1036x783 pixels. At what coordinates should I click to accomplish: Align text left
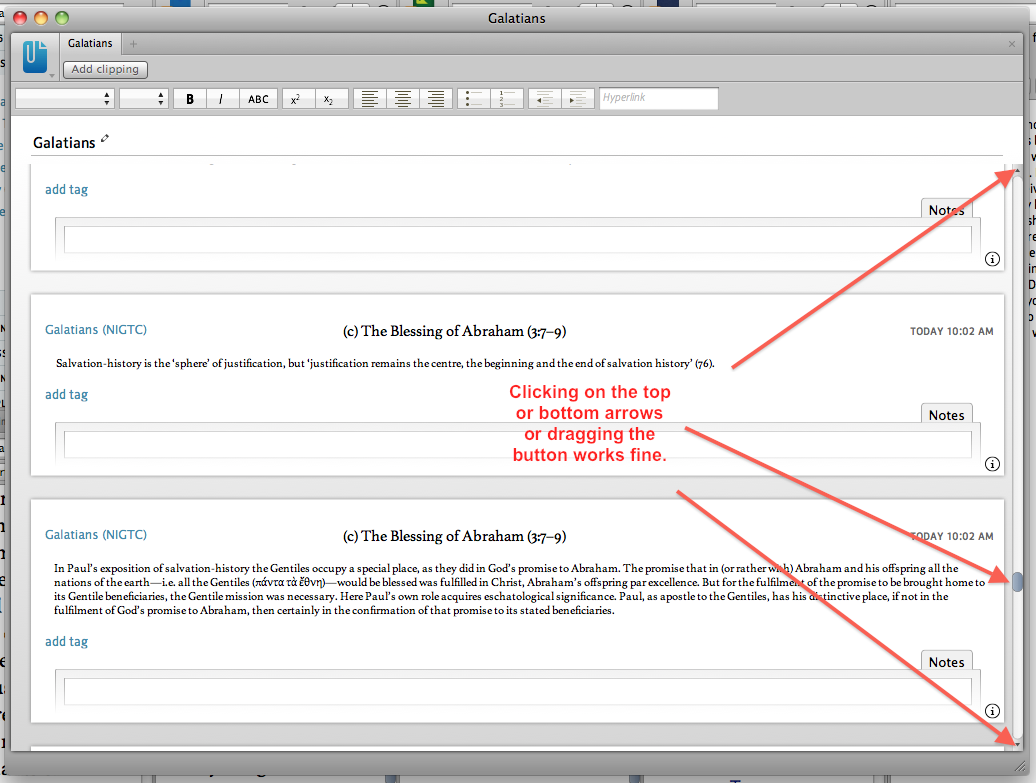(x=370, y=99)
